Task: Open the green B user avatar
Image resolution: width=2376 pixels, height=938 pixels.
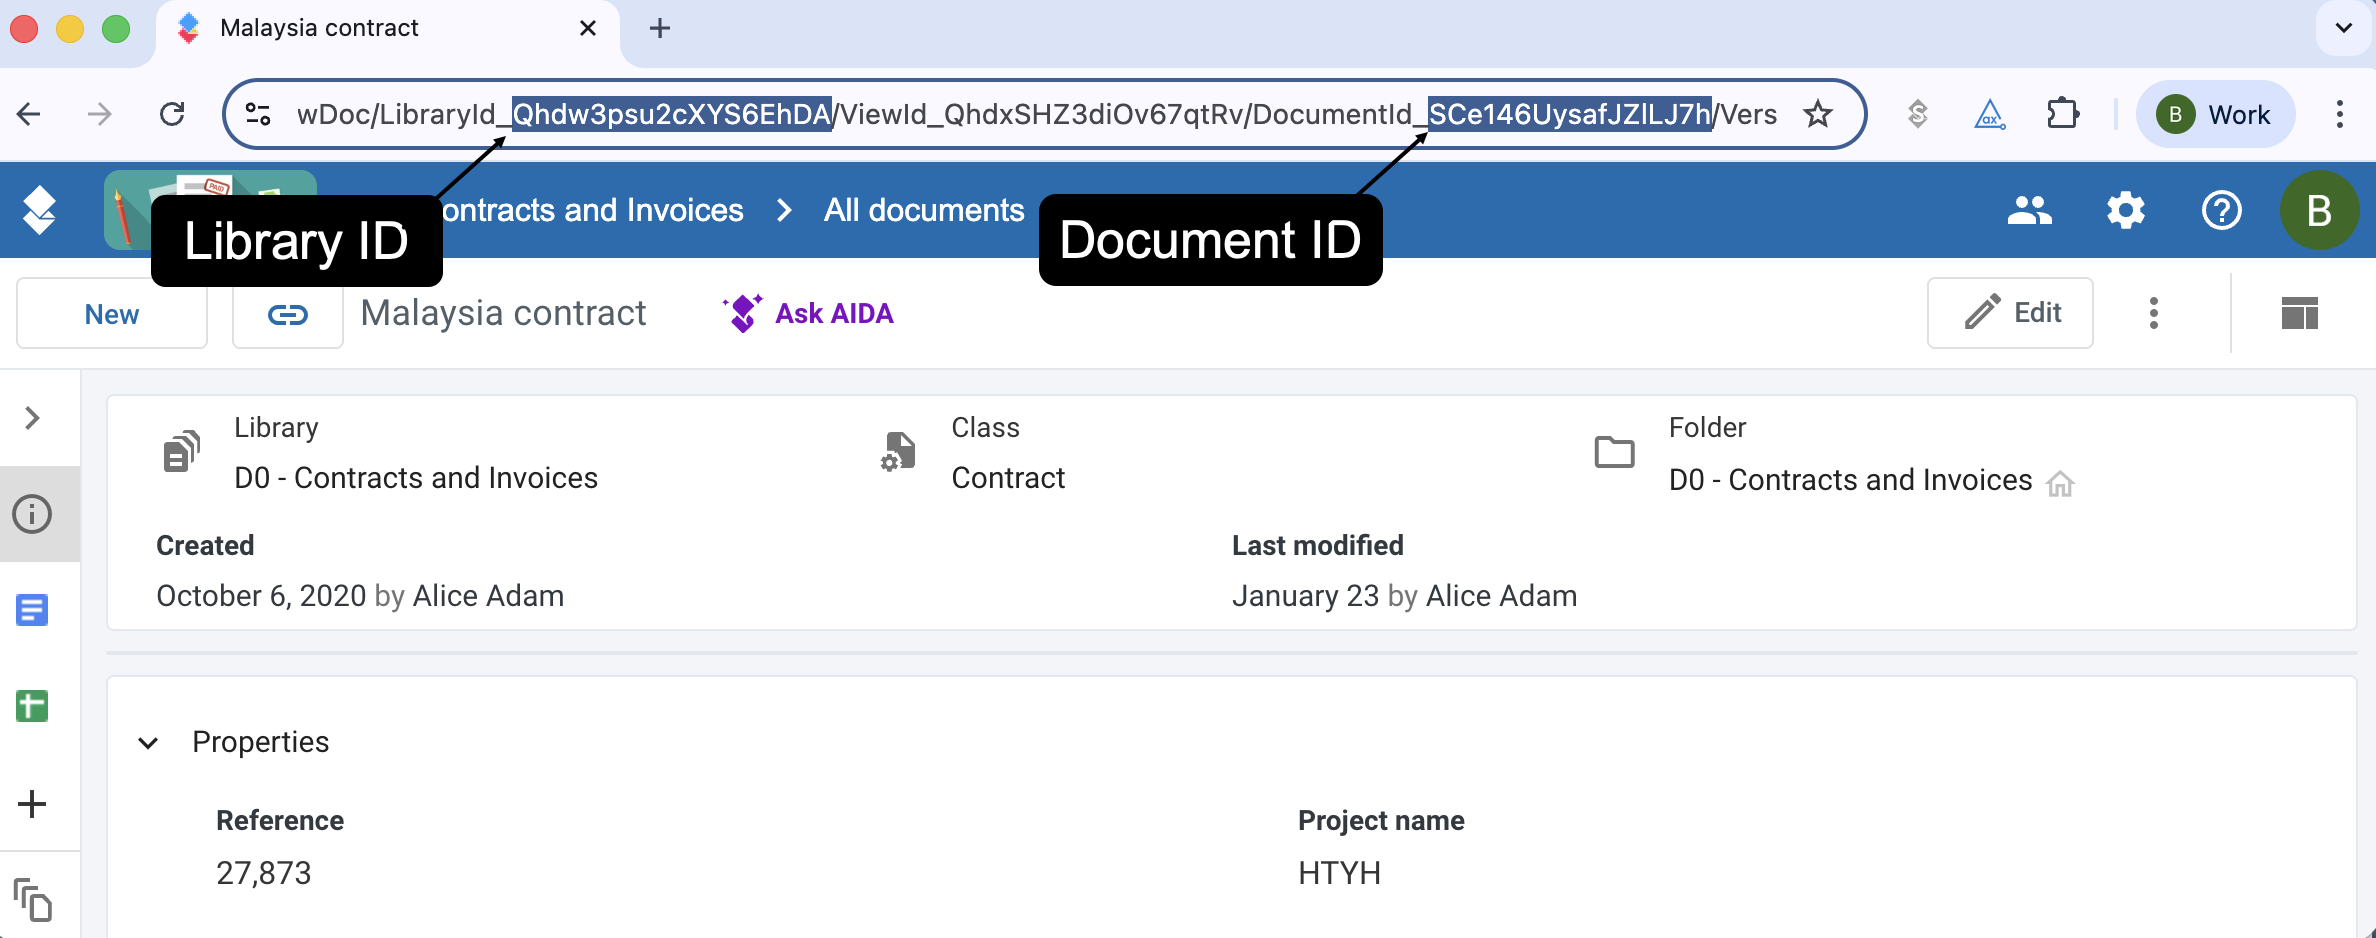Action: point(2320,210)
